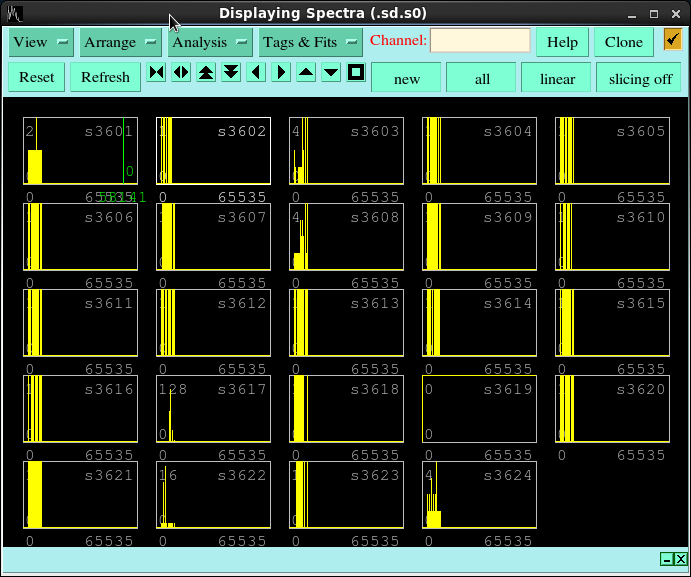Open the Arrange dropdown menu
This screenshot has height=577, width=691.
120,42
